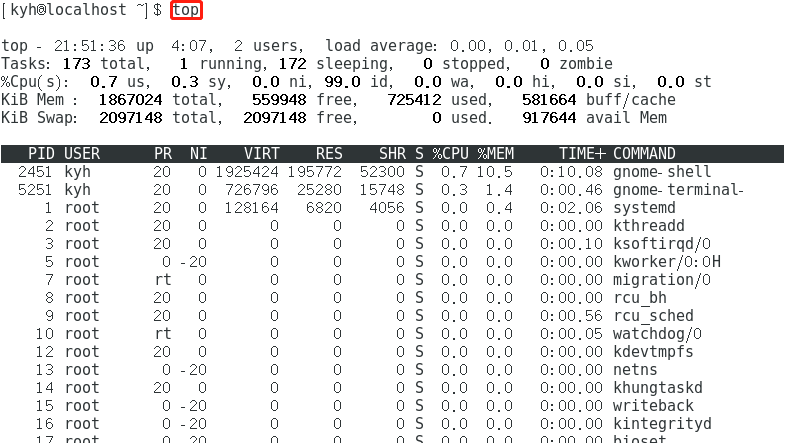
Task: Select the ksoftirqd/0 process name
Action: tap(662, 244)
